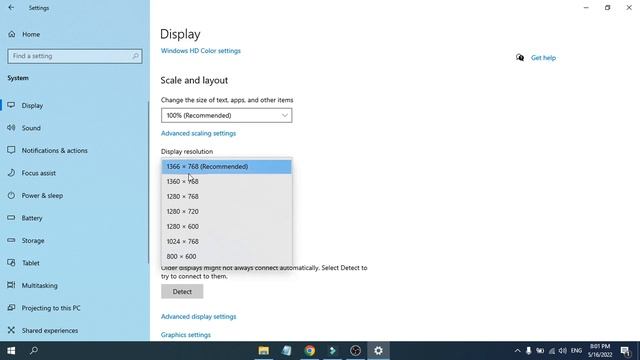Open Power & sleep settings
This screenshot has height=360, width=640.
(x=42, y=195)
